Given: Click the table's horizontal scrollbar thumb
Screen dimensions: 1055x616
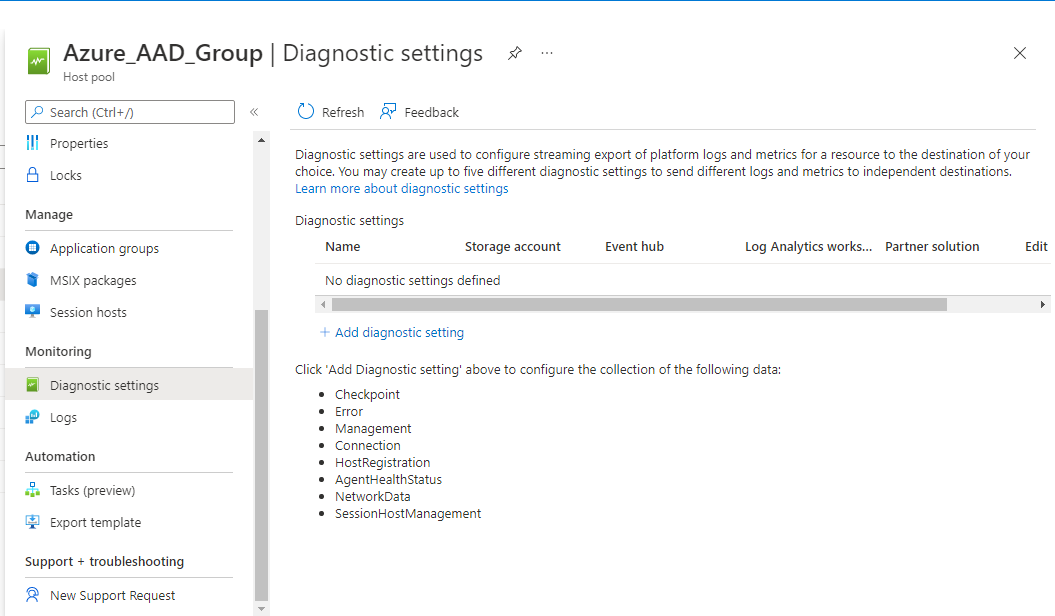Looking at the screenshot, I should tap(639, 305).
